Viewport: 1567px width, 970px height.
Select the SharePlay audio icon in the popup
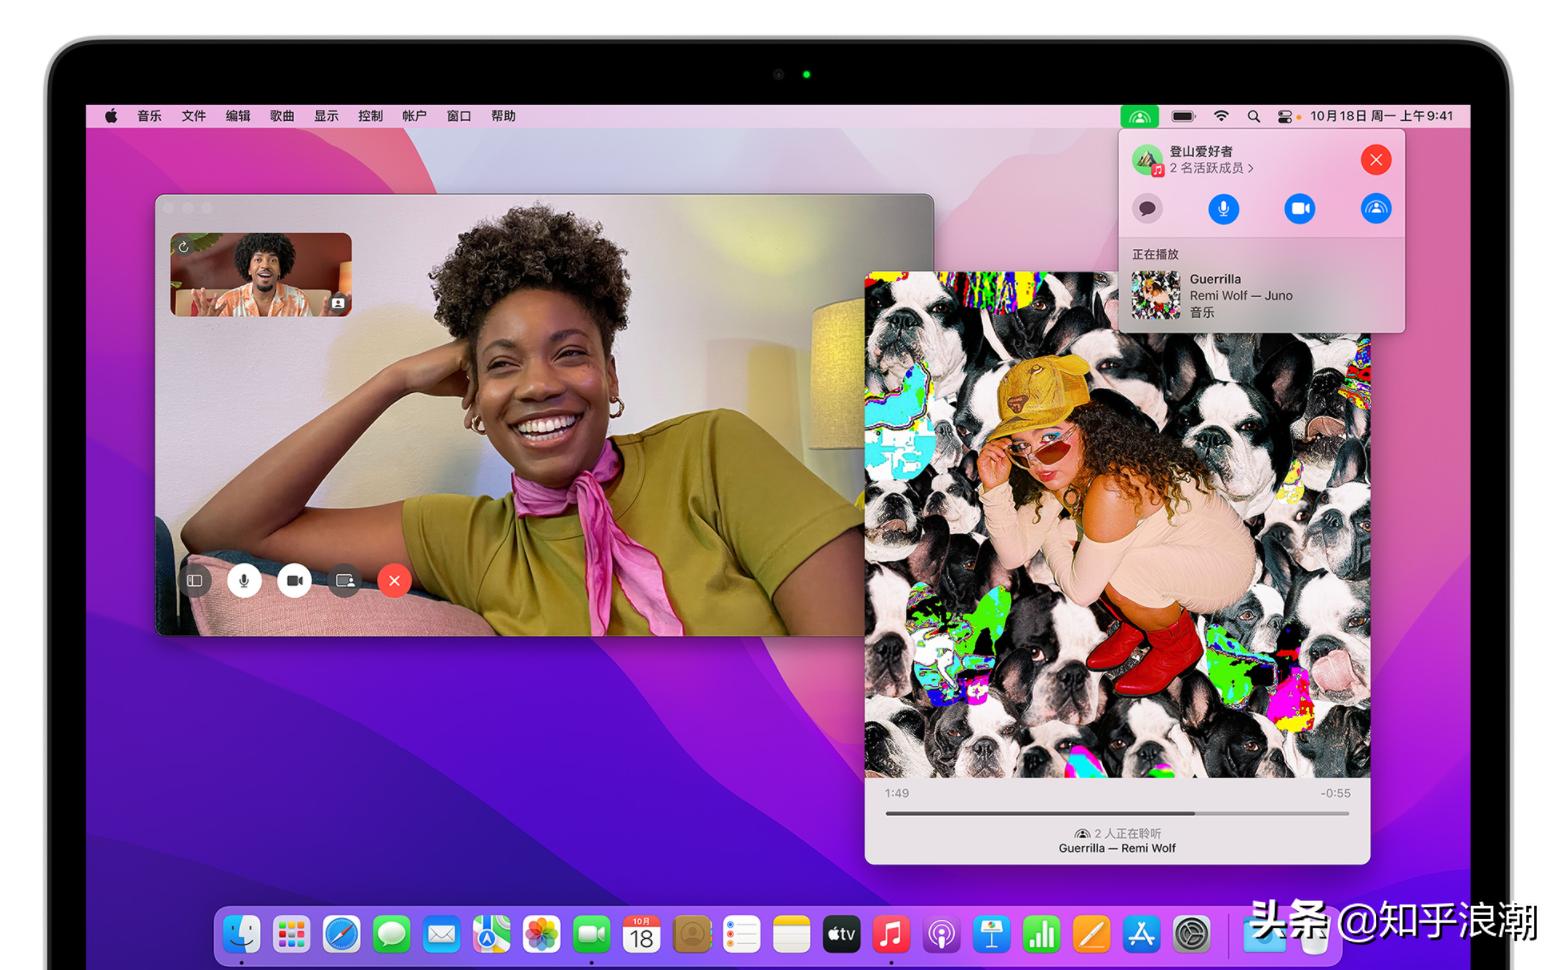pyautogui.click(x=1375, y=209)
